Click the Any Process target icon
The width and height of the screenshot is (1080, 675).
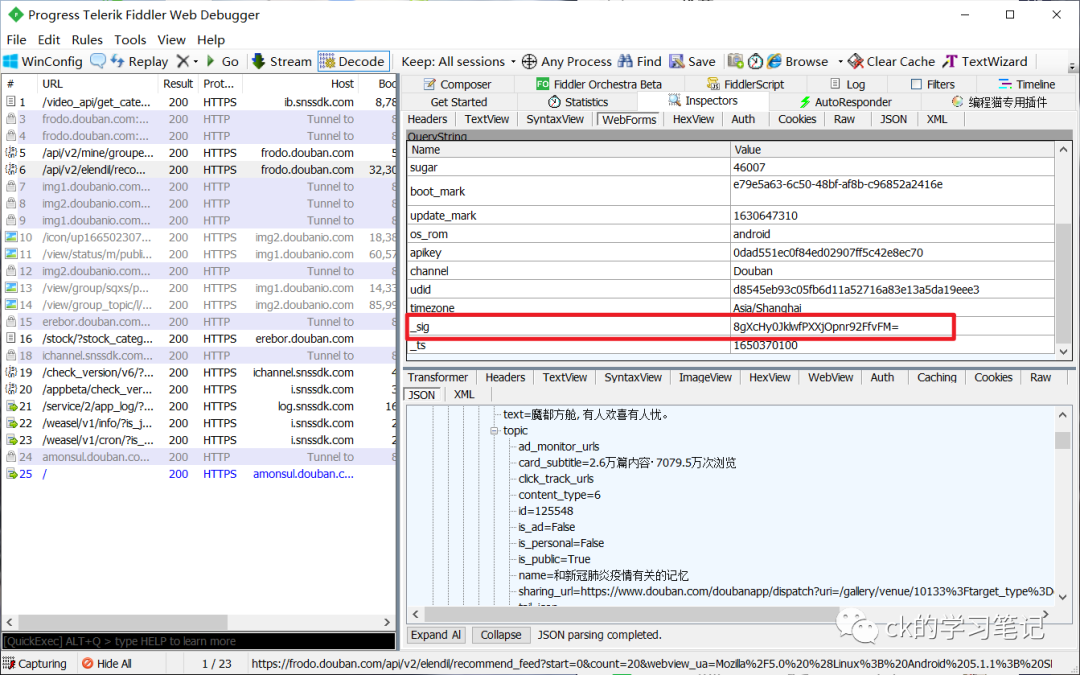click(529, 61)
